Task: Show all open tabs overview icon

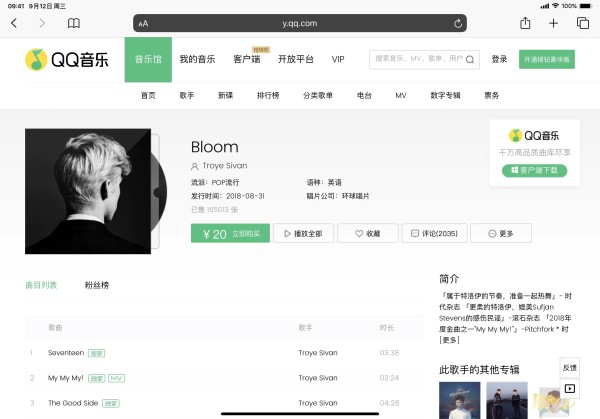Action: coord(583,23)
